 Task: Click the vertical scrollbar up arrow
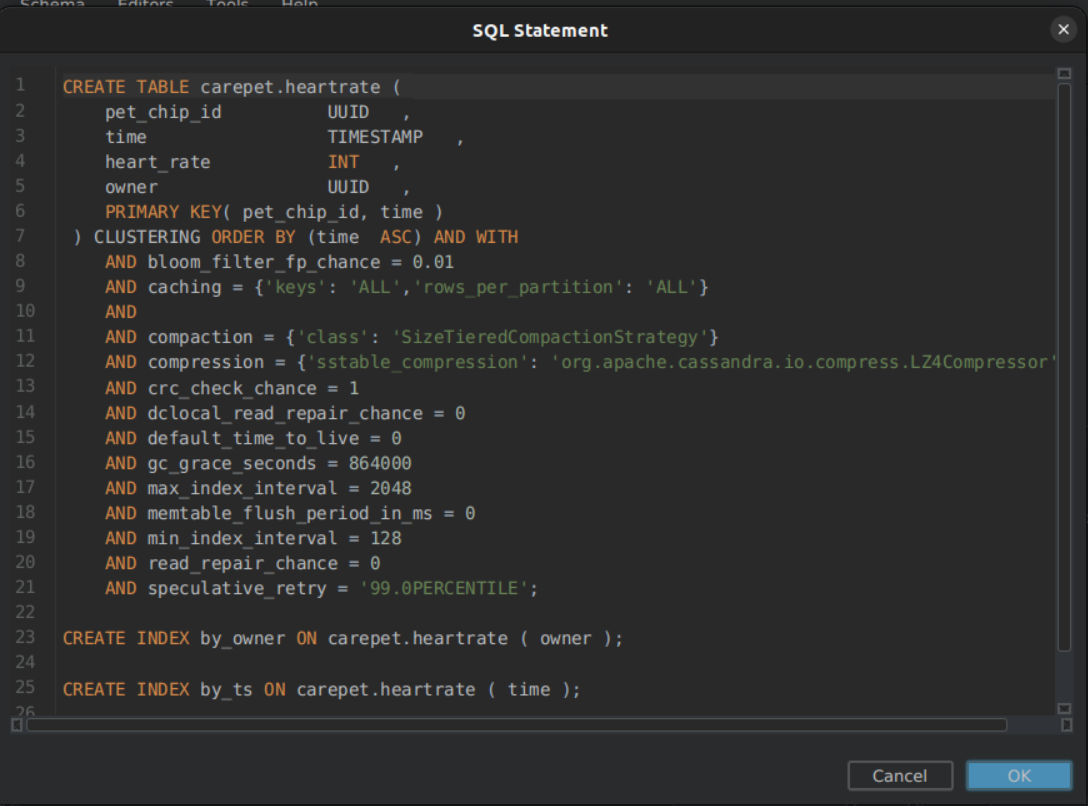pyautogui.click(x=1064, y=74)
